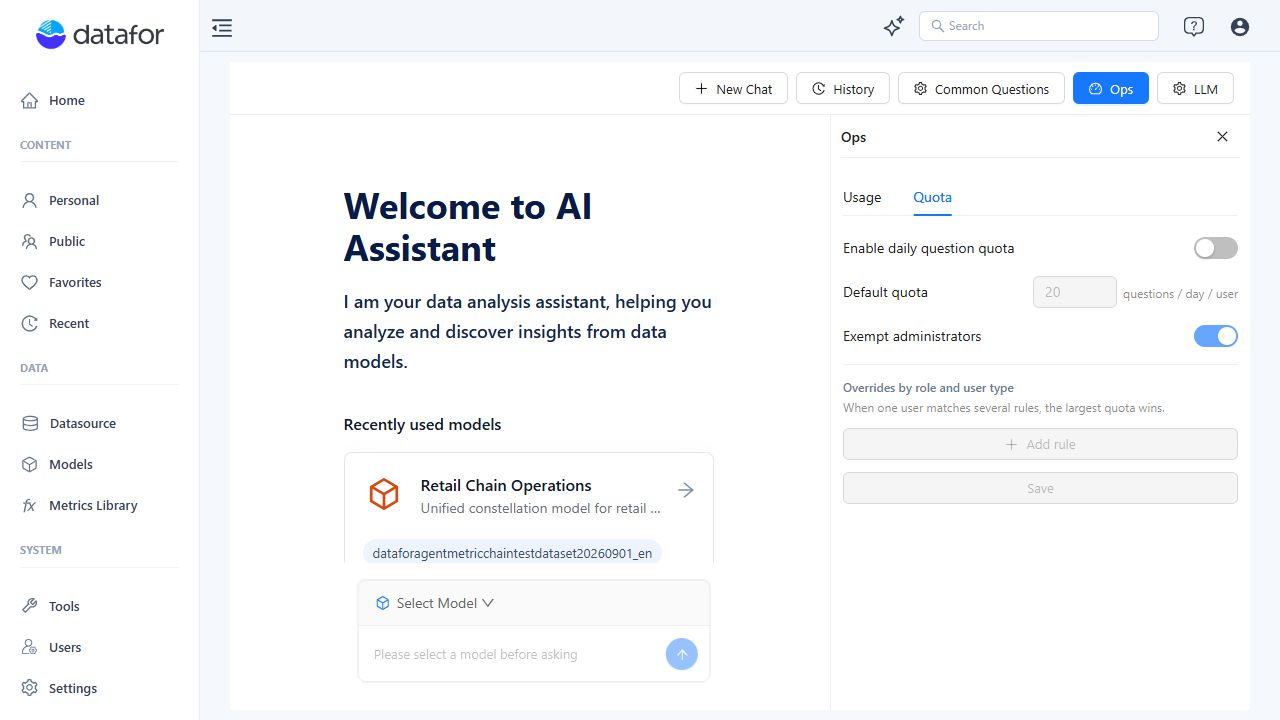Click the Models cube icon

[30, 464]
